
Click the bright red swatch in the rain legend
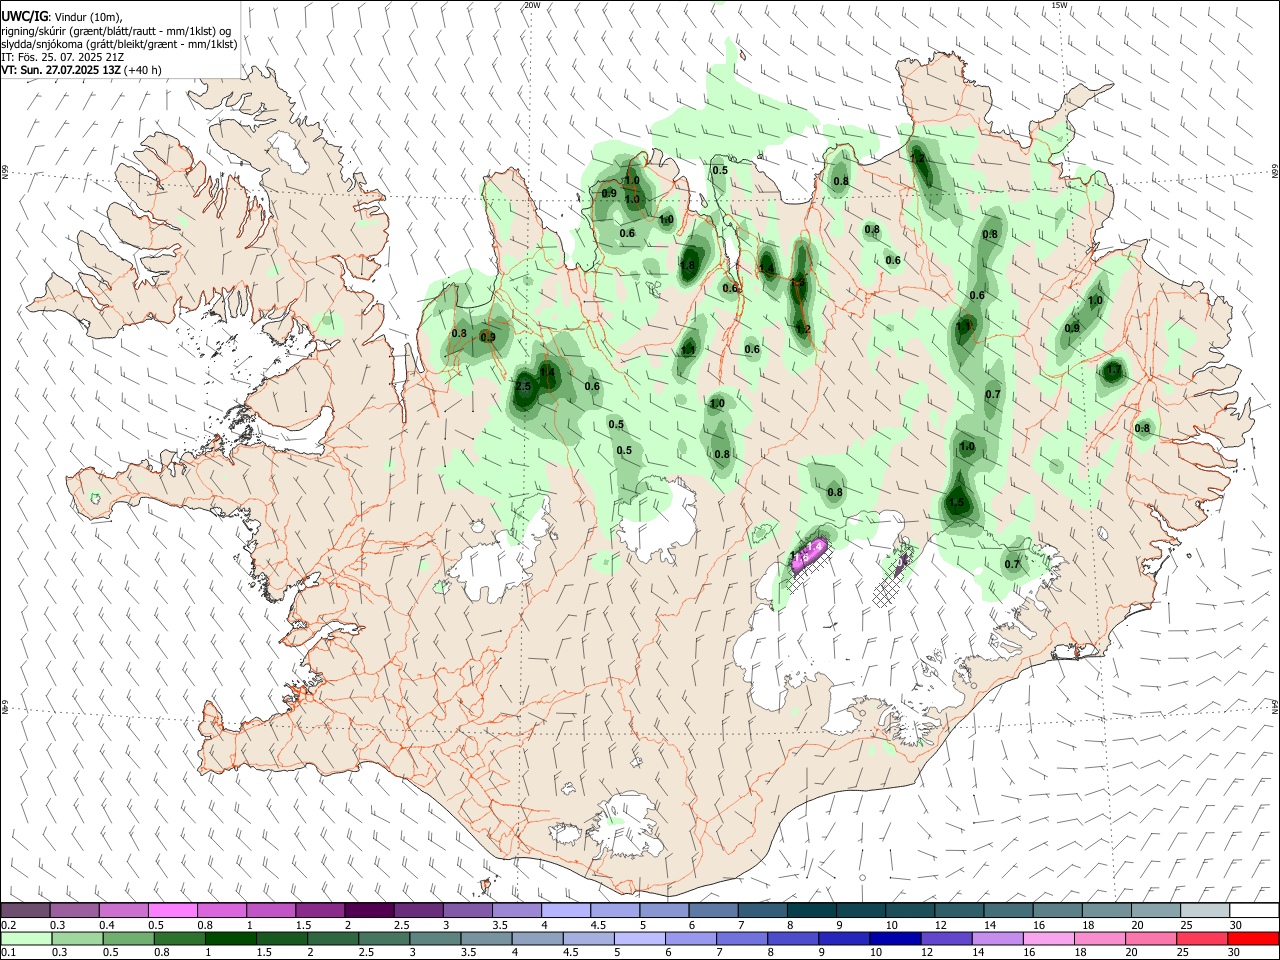pos(1253,938)
